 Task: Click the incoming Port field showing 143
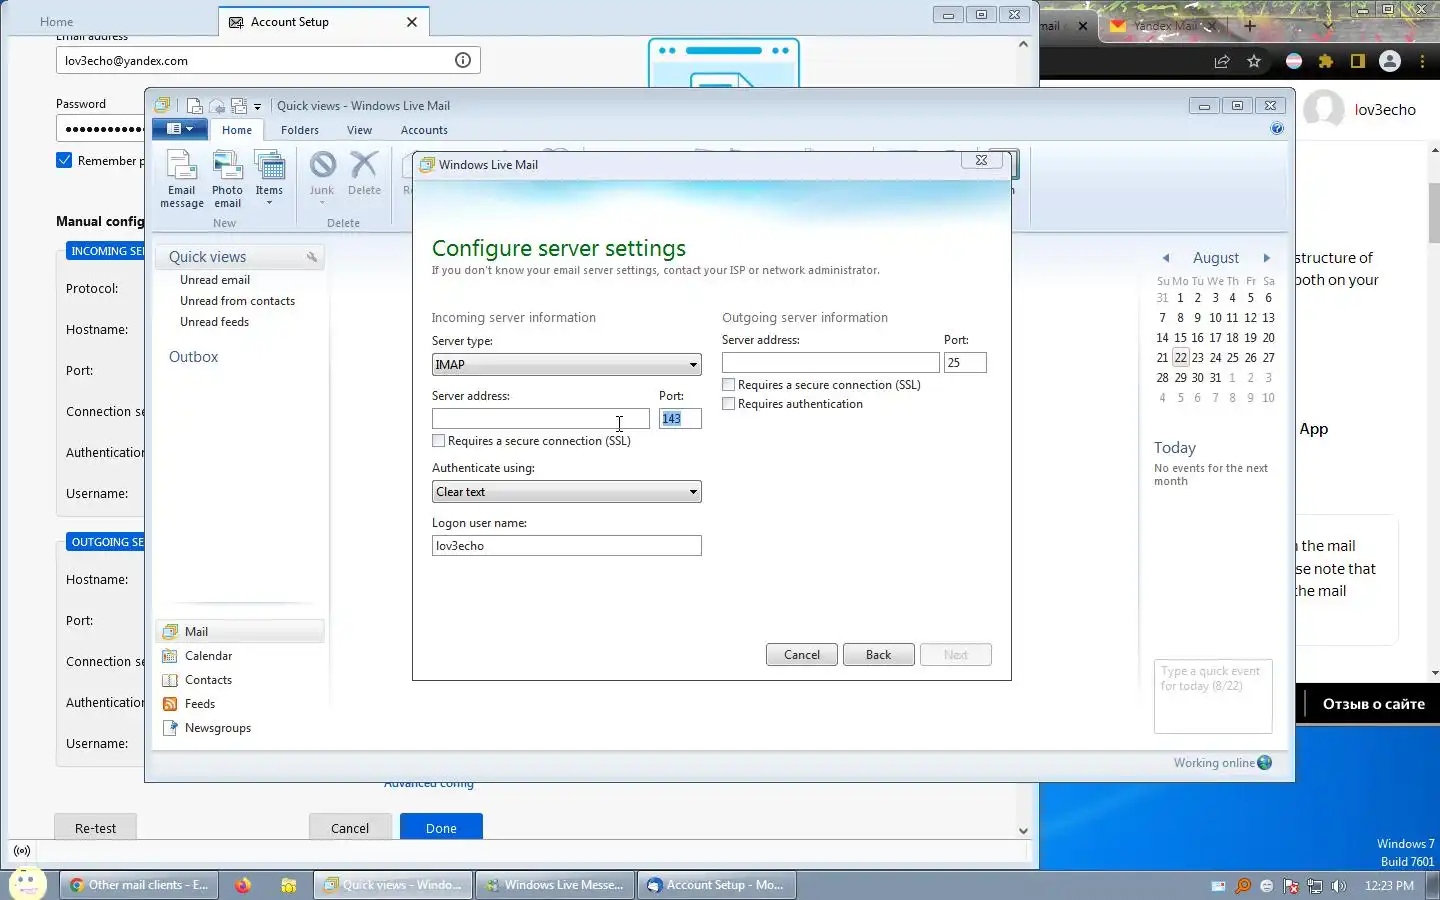(680, 419)
